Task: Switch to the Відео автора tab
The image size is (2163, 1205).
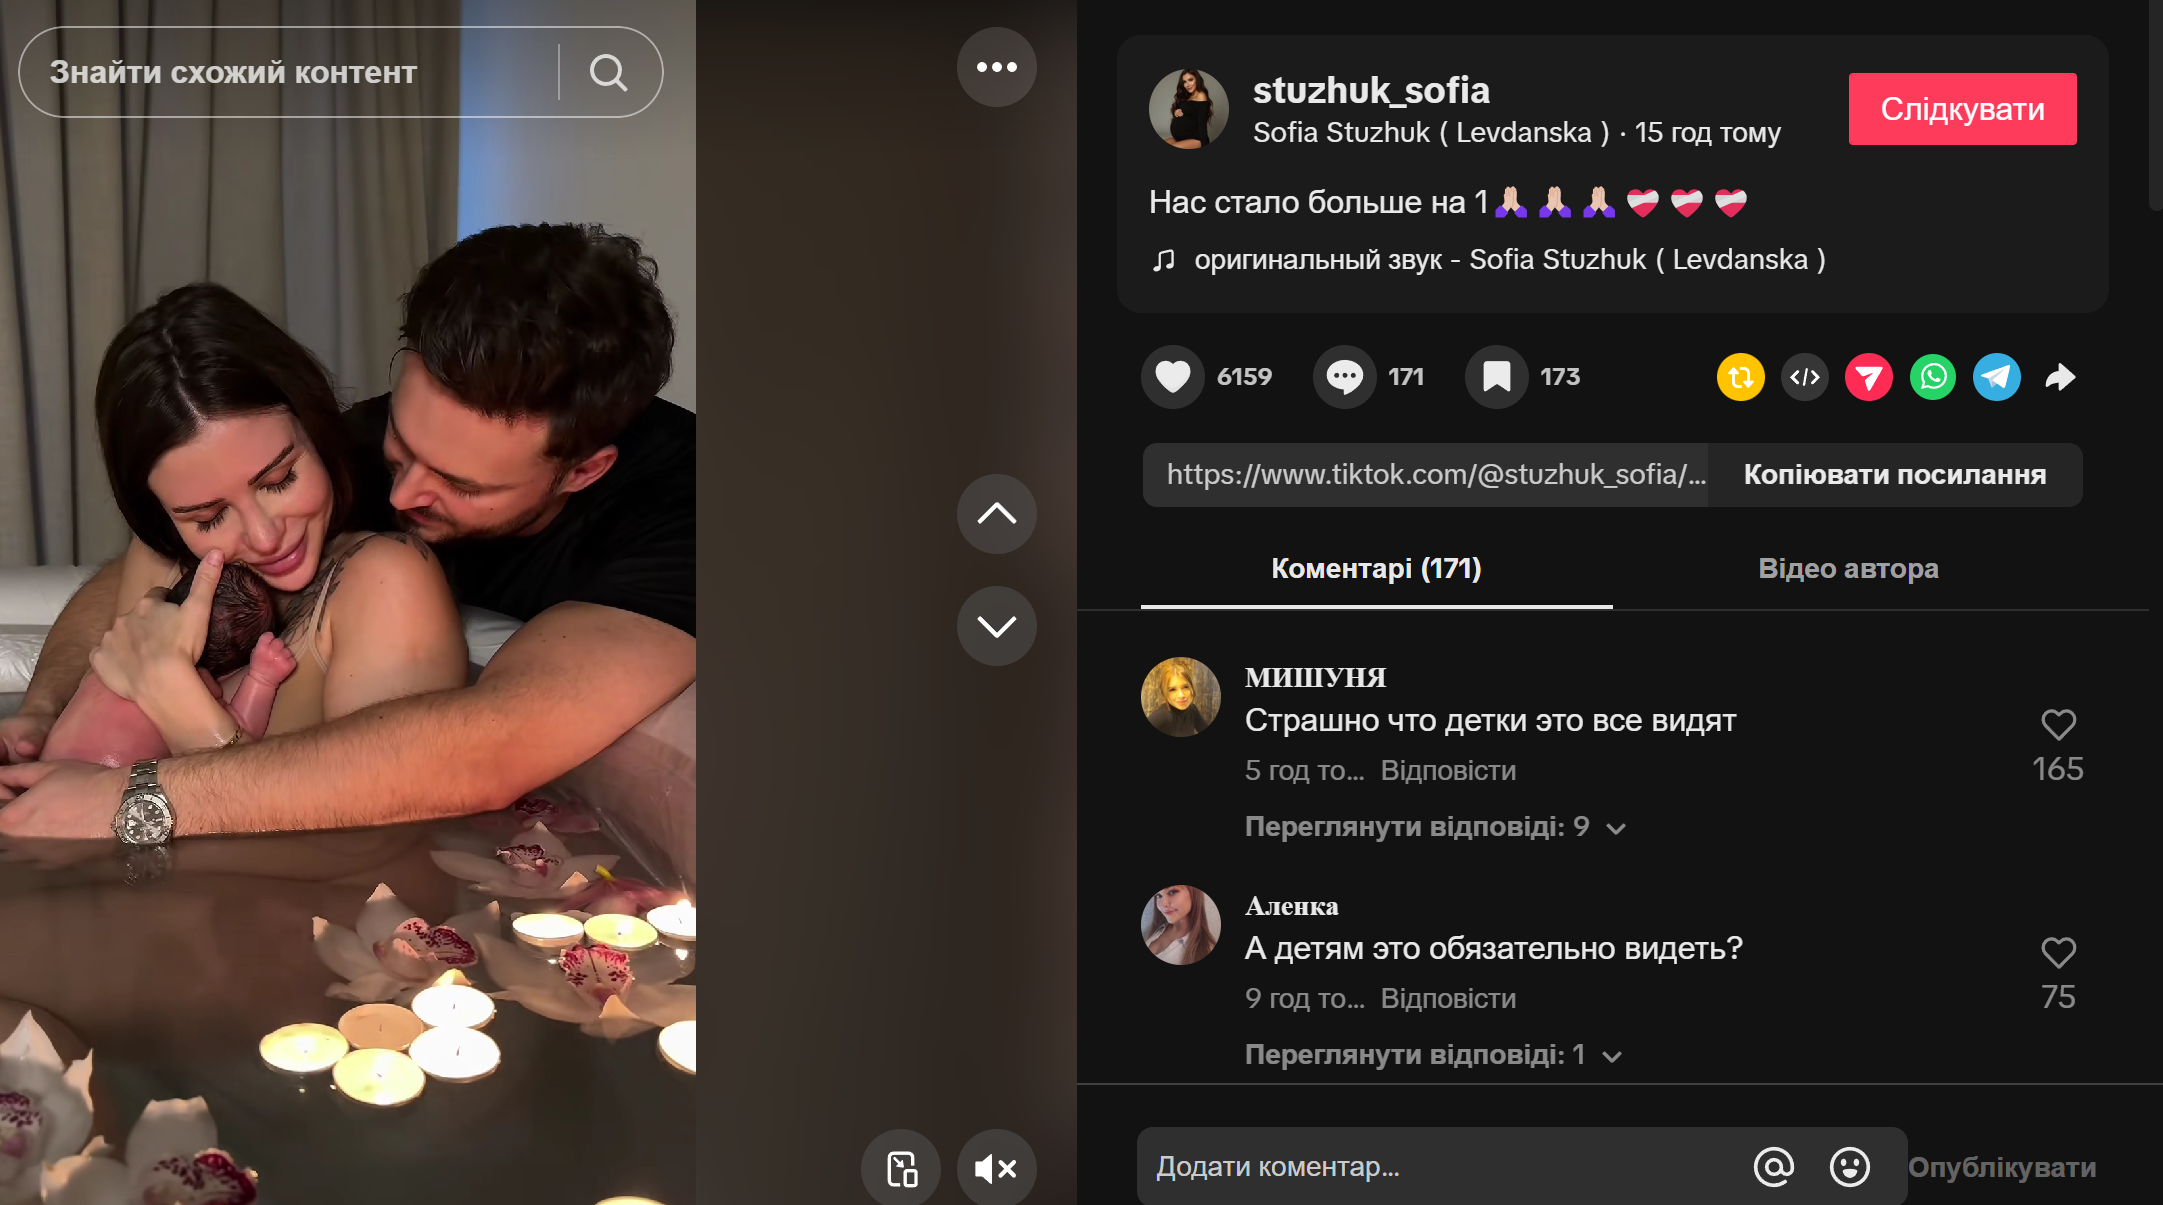Action: (x=1848, y=569)
